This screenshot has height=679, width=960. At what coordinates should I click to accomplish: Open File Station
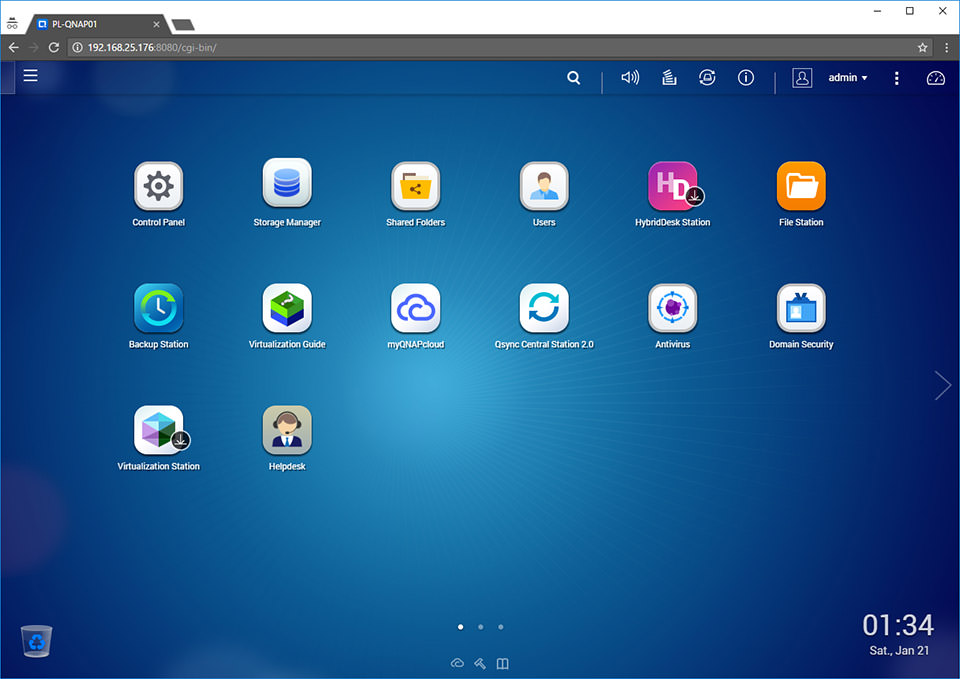pyautogui.click(x=801, y=186)
